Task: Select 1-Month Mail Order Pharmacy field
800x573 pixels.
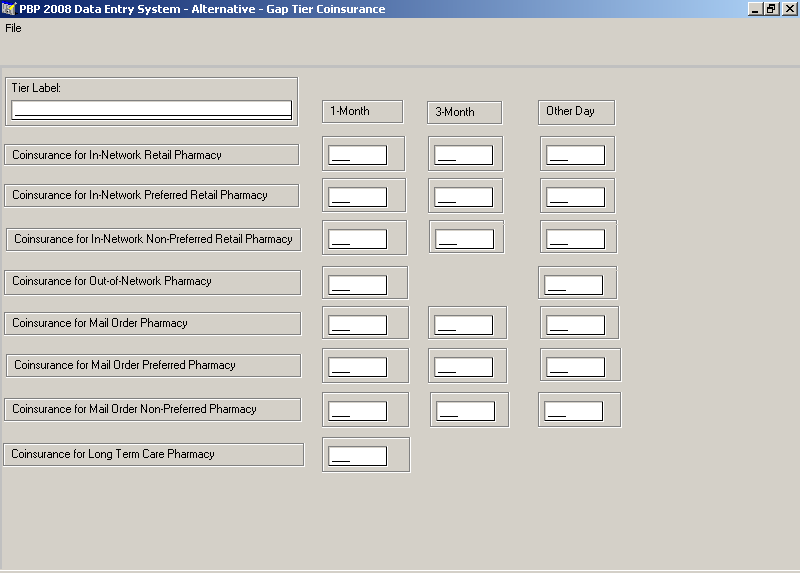Action: [x=357, y=325]
